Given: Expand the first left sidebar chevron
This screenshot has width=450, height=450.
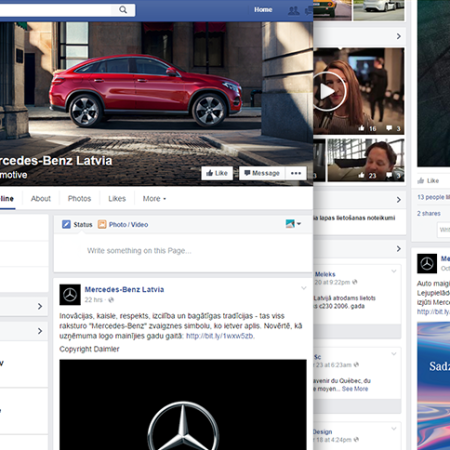Looking at the screenshot, I should pyautogui.click(x=40, y=306).
